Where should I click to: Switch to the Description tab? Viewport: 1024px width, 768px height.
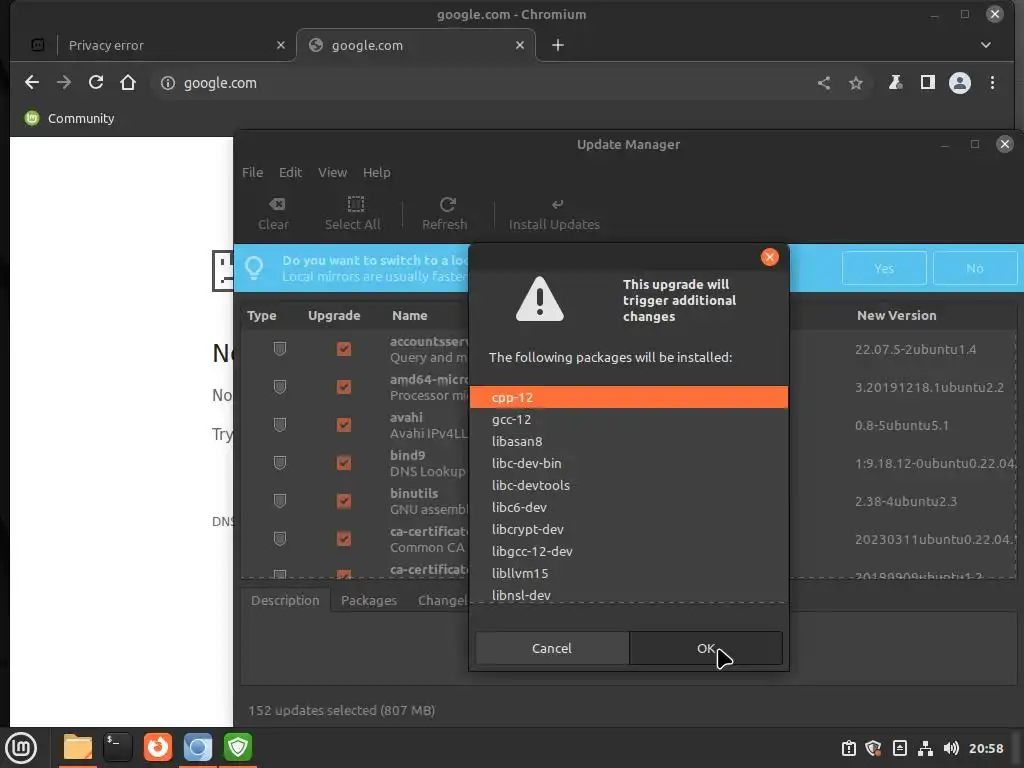click(285, 600)
